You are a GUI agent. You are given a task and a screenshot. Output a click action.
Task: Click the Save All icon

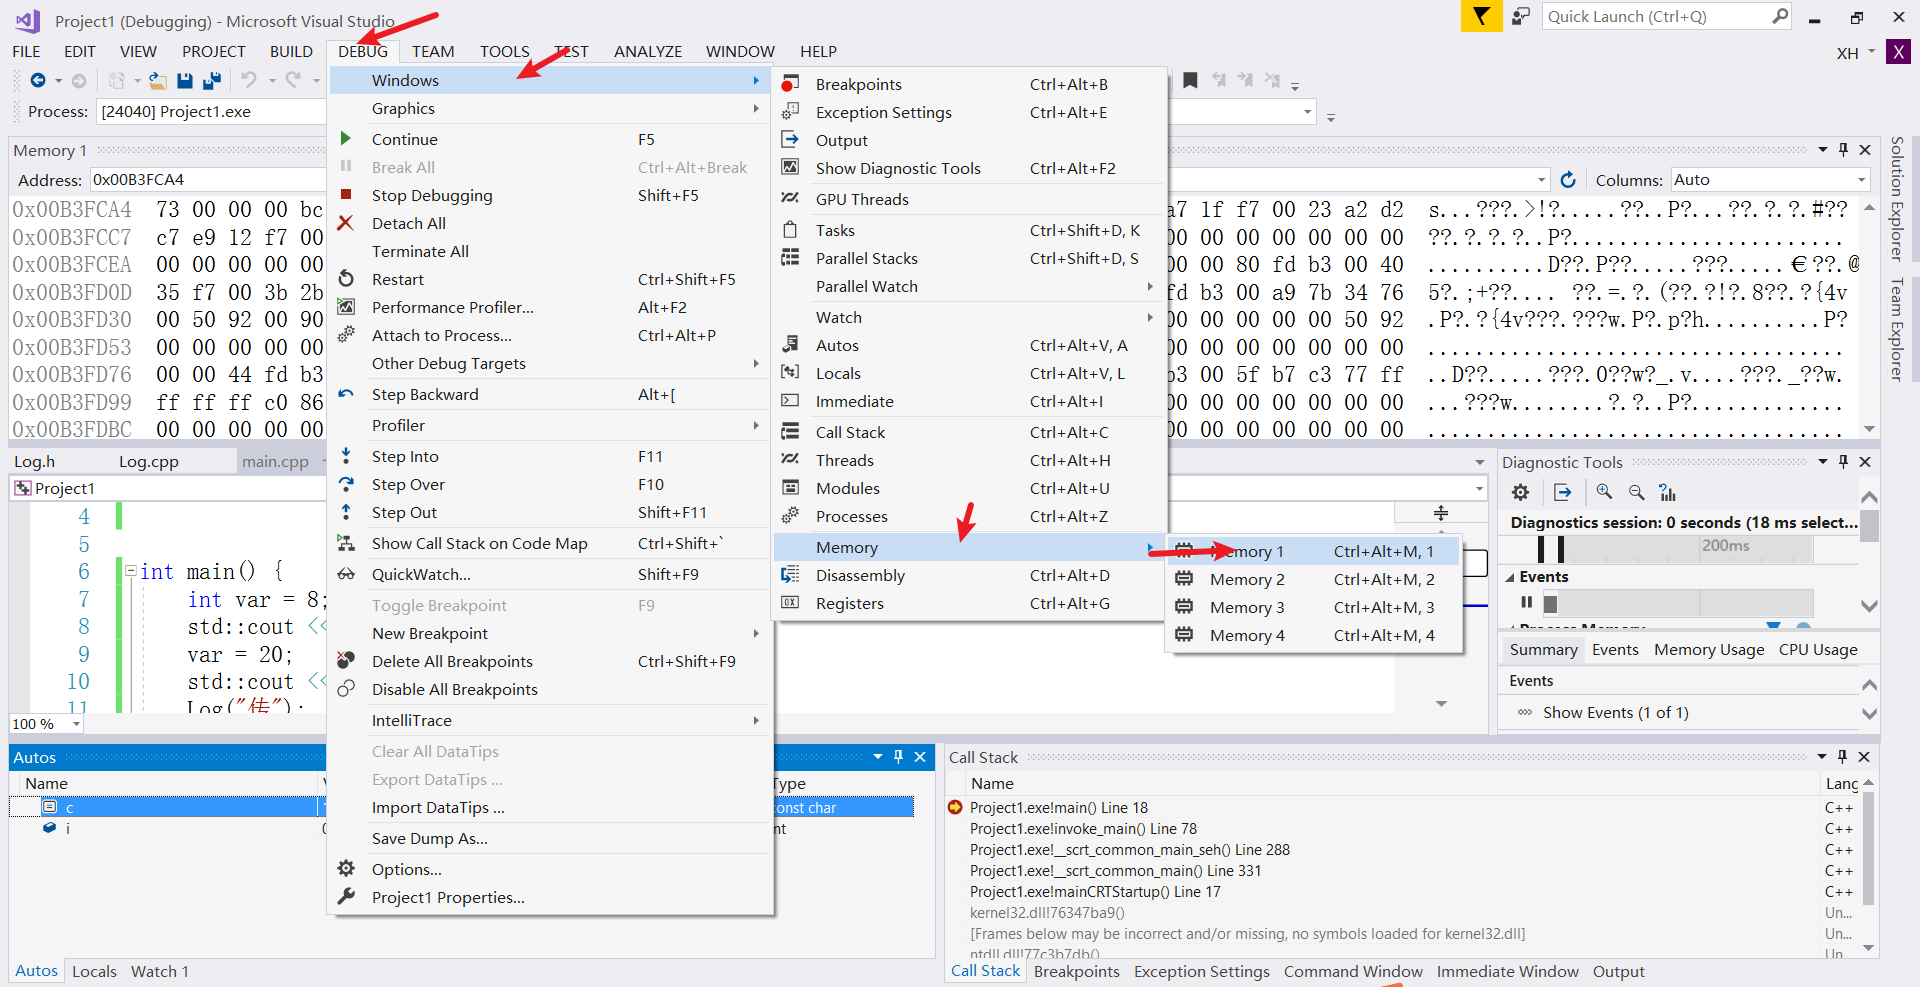click(x=212, y=80)
